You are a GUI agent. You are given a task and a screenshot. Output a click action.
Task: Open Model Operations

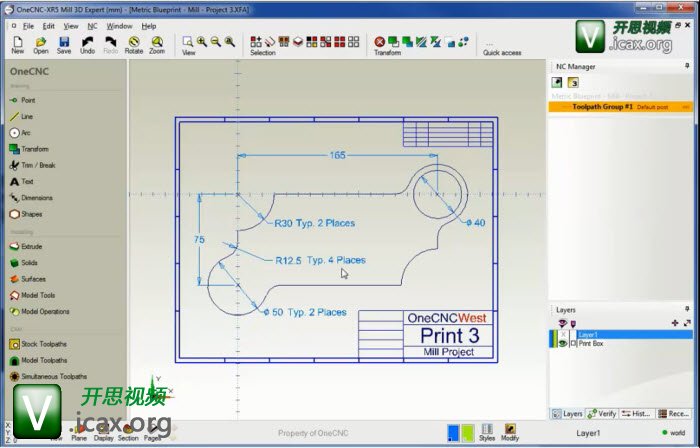tap(39, 311)
